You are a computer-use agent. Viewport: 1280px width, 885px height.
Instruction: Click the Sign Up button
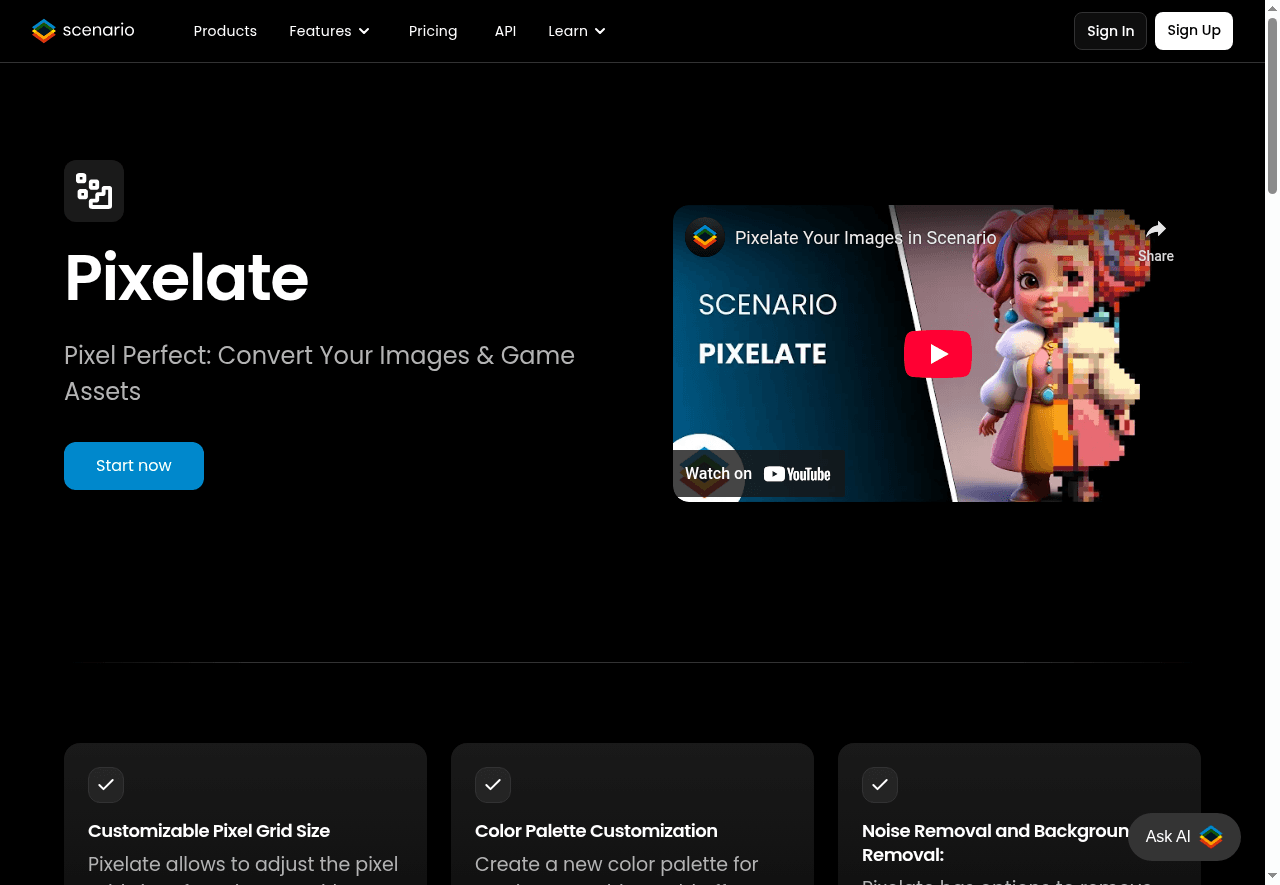tap(1193, 31)
